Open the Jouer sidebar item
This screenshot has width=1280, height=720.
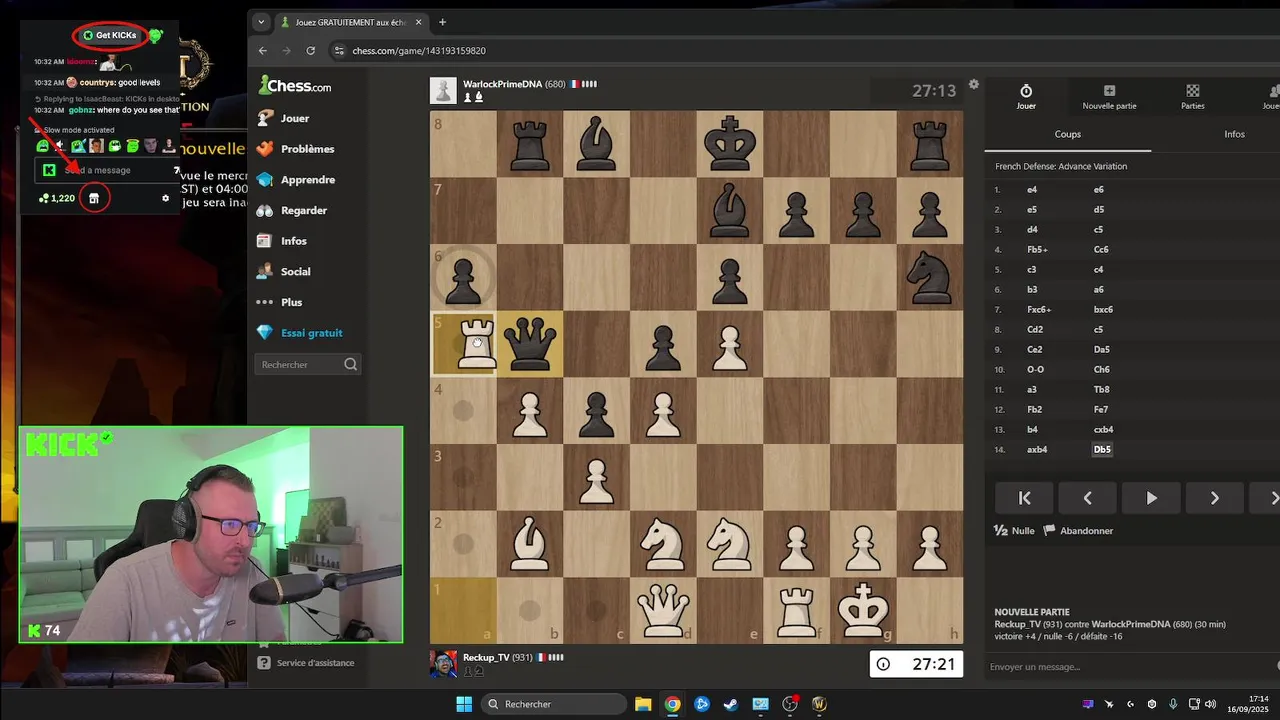click(283, 118)
